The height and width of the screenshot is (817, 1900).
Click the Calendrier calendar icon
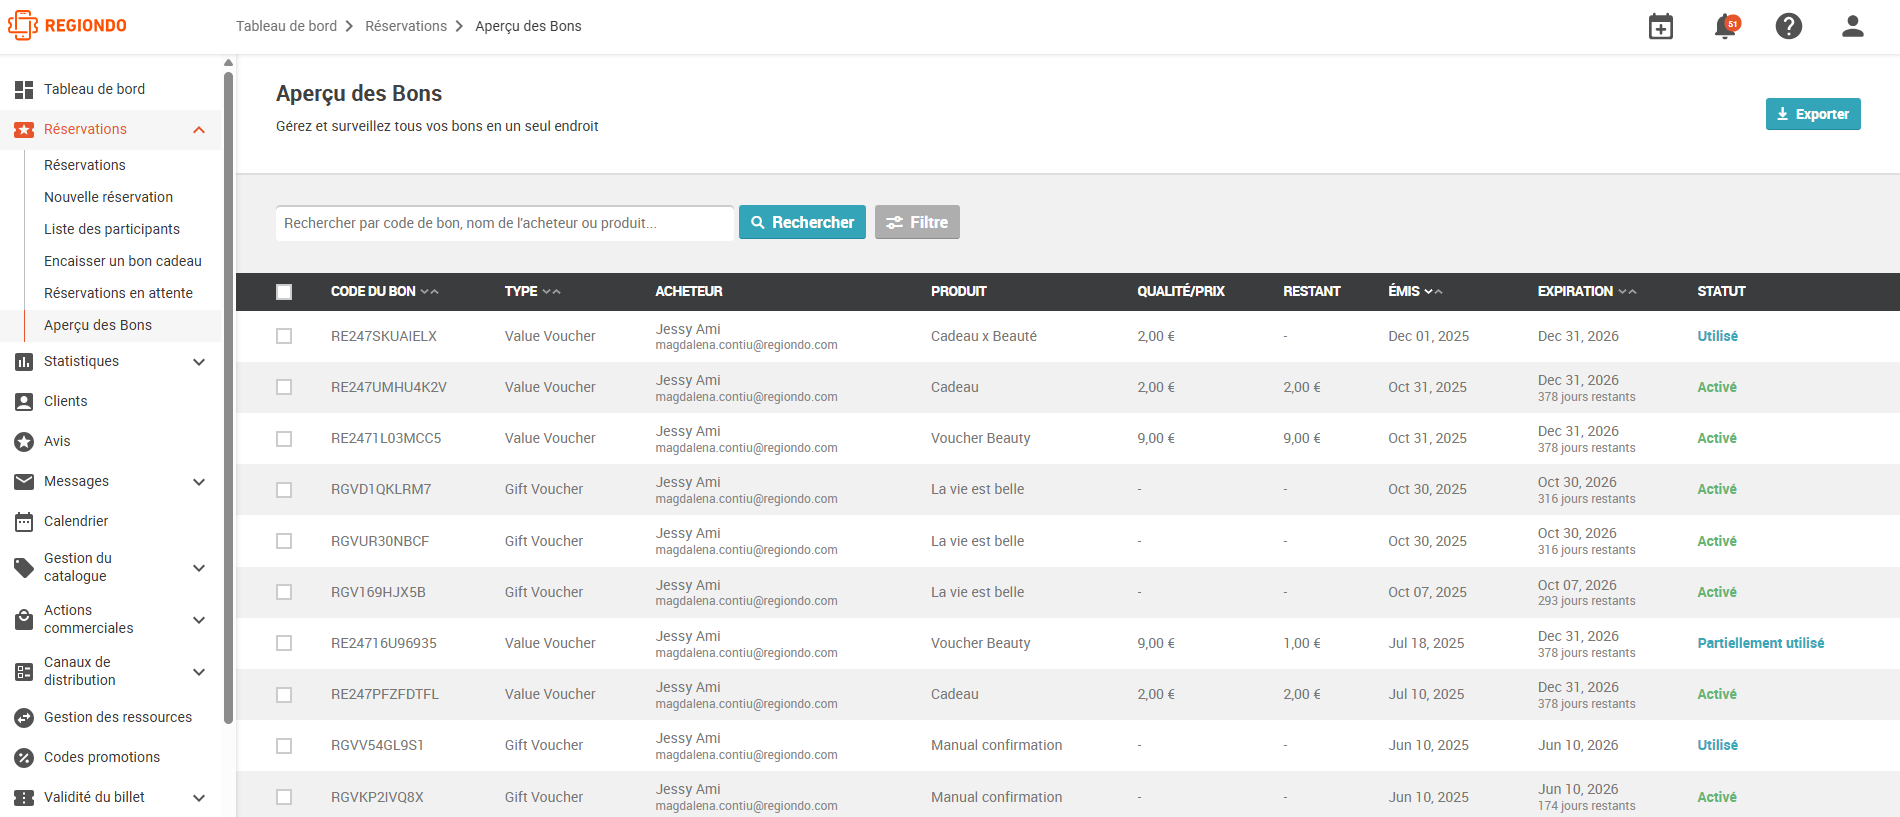point(24,522)
